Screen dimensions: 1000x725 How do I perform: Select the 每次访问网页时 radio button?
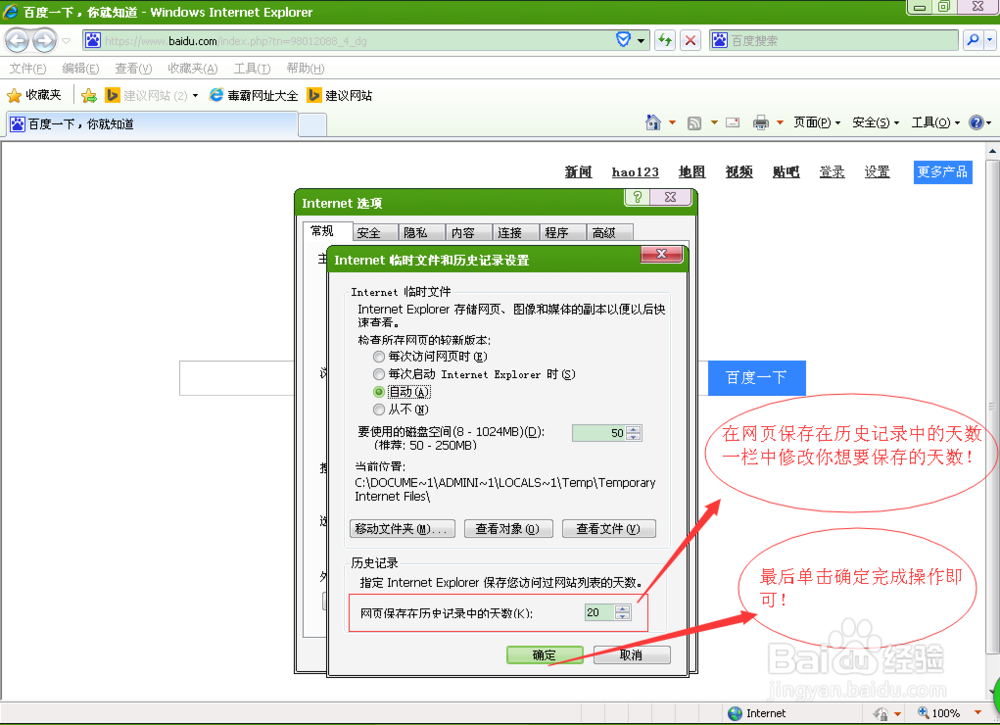[x=379, y=356]
